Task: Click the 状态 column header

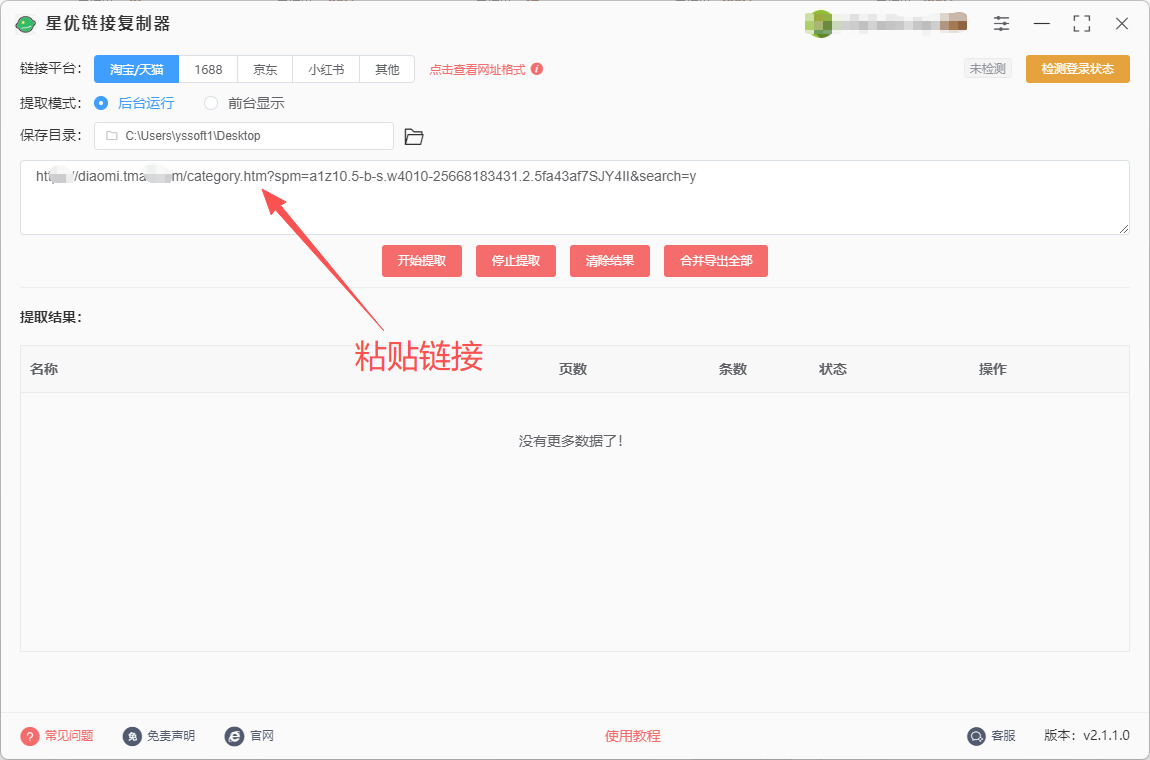Action: (833, 369)
